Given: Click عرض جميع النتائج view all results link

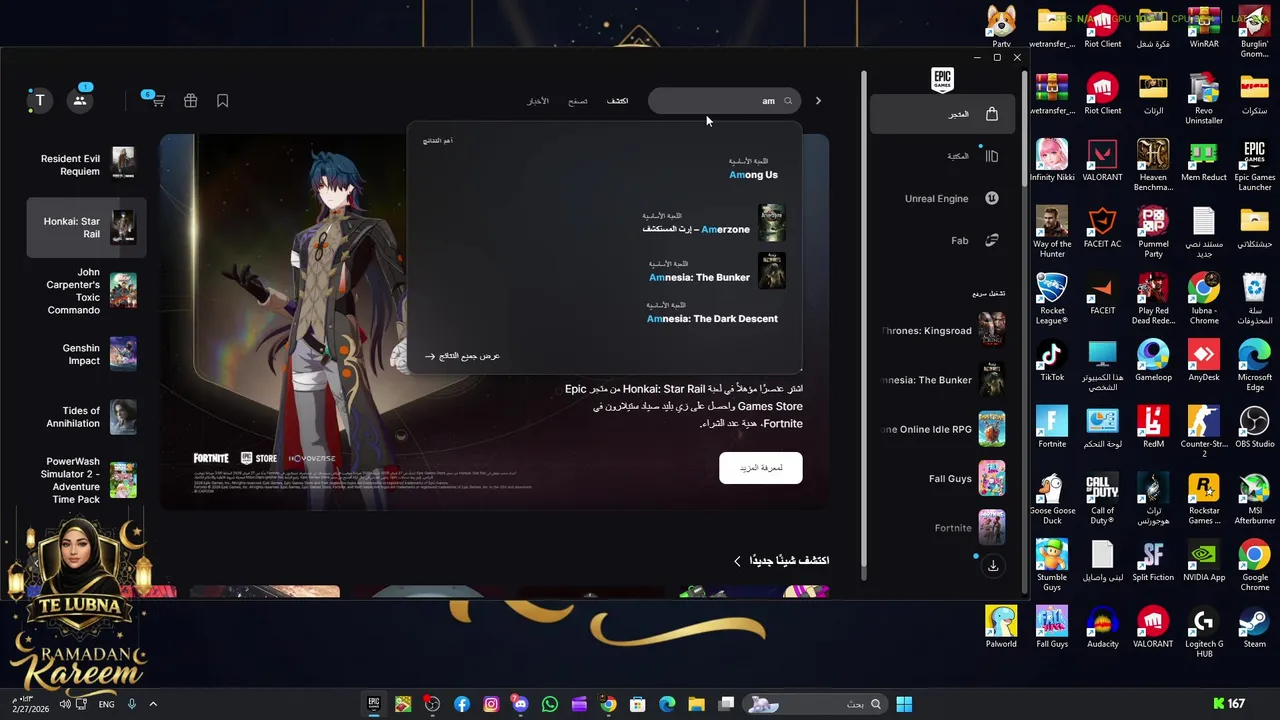Looking at the screenshot, I should tap(461, 356).
